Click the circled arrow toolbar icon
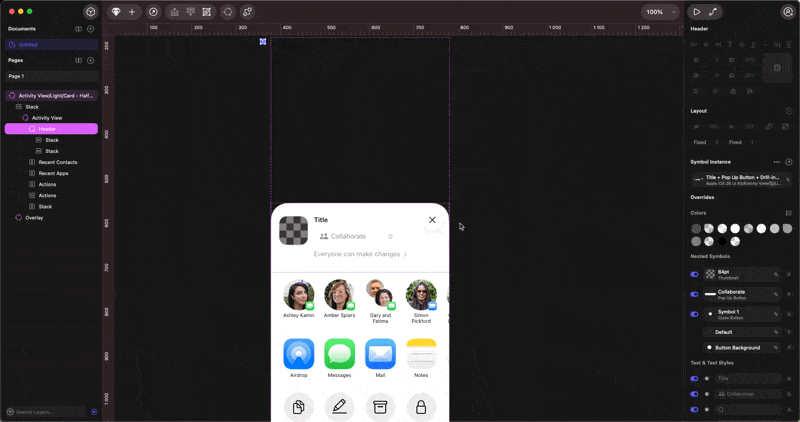The image size is (800, 422). pos(153,12)
